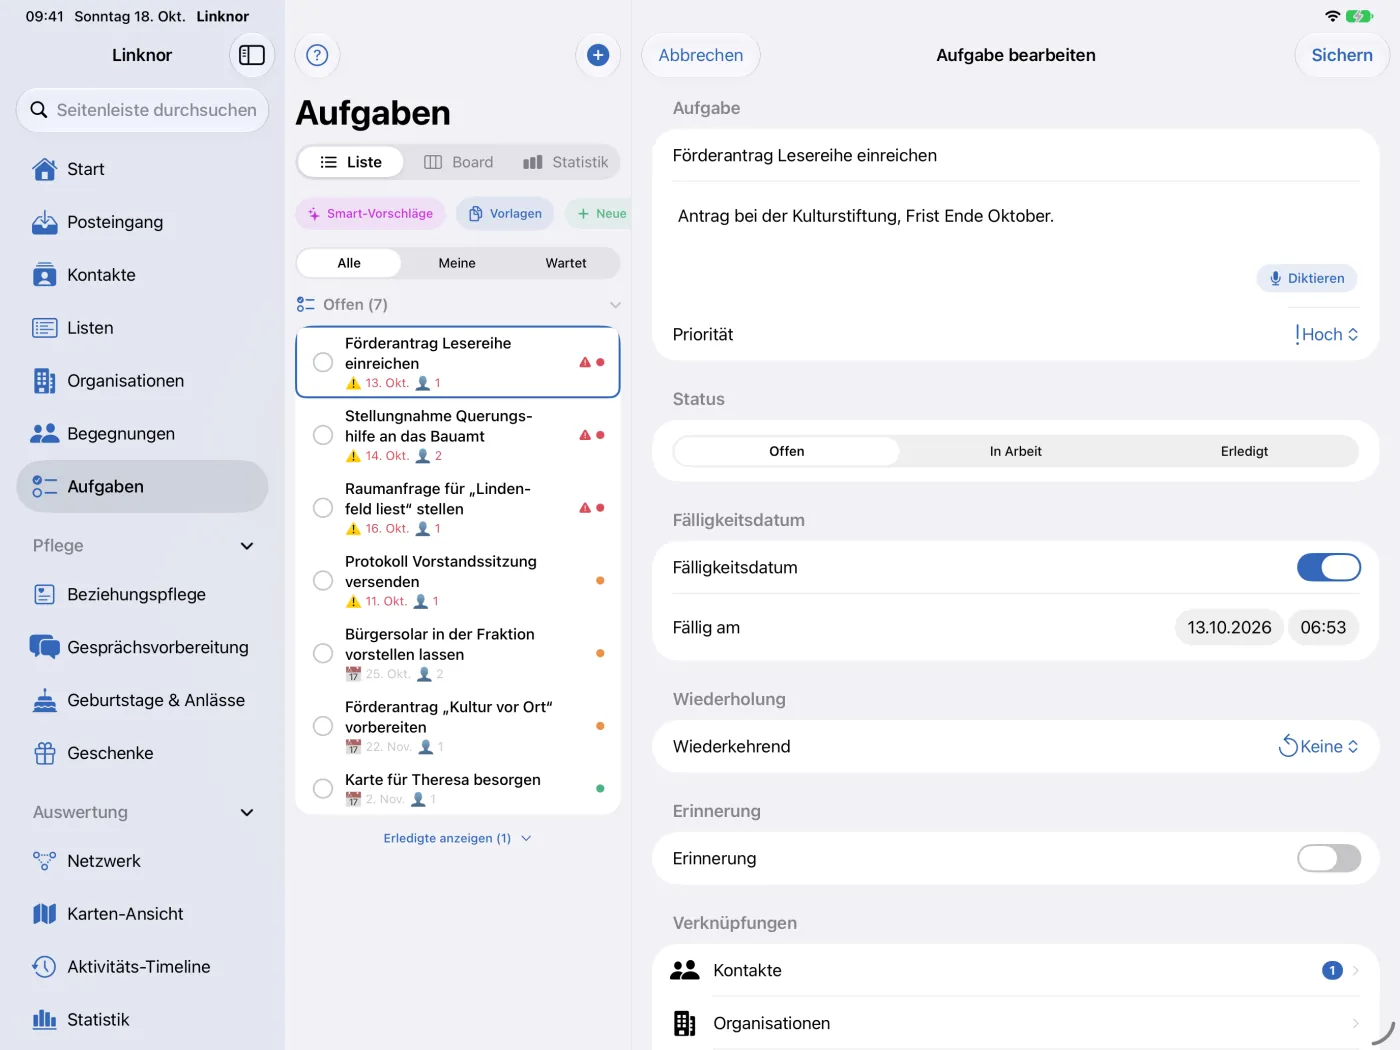
Task: Enable the Erinnerung switch
Action: tap(1329, 858)
